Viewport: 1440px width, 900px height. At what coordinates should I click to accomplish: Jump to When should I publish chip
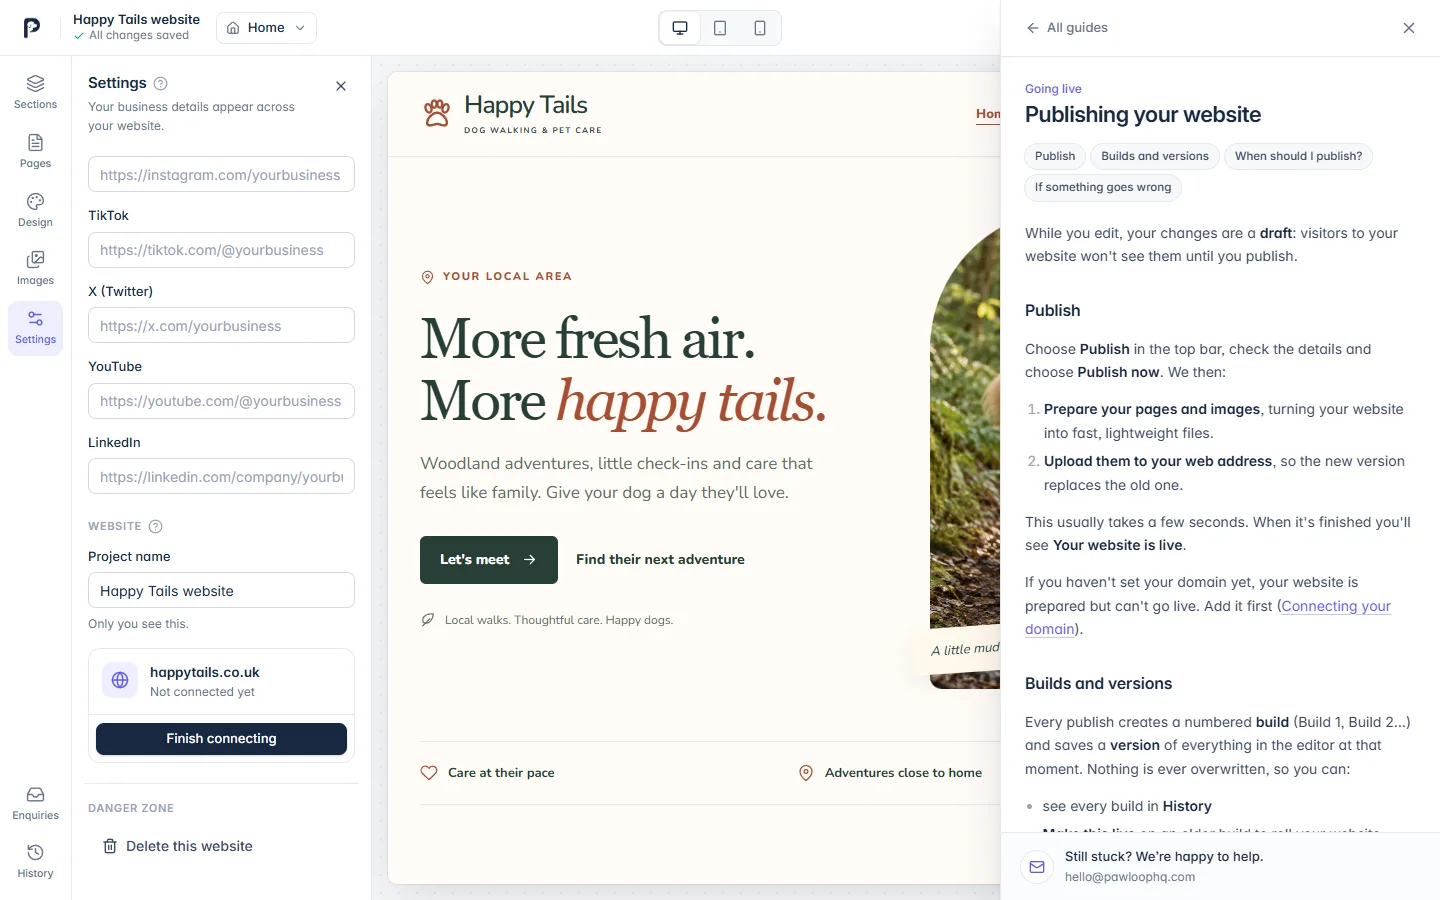1298,156
